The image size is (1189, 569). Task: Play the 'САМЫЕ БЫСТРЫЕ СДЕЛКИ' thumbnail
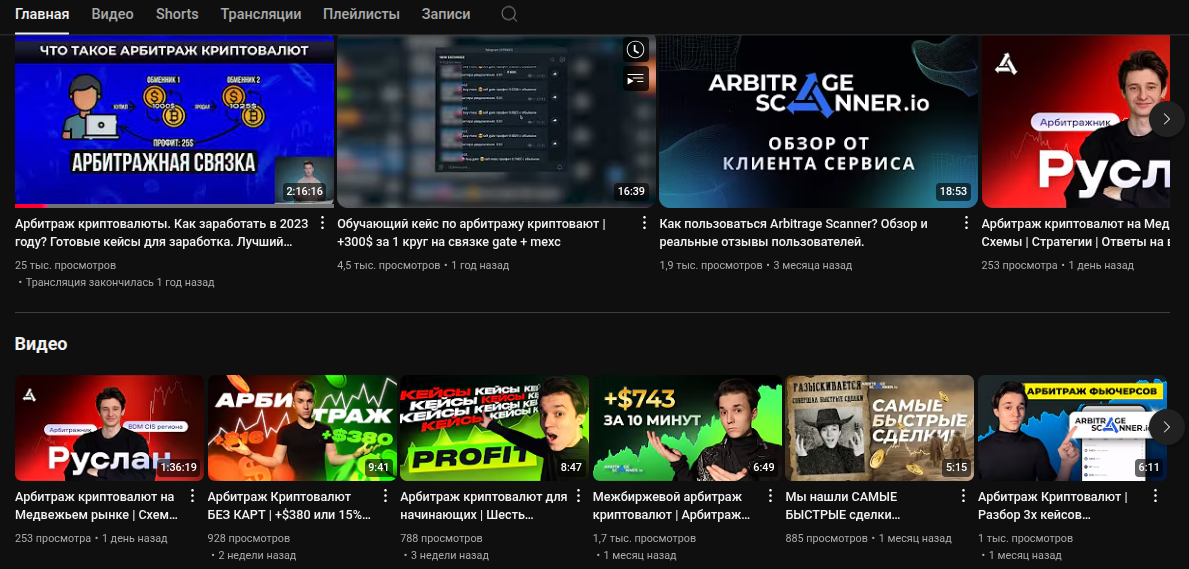click(880, 428)
